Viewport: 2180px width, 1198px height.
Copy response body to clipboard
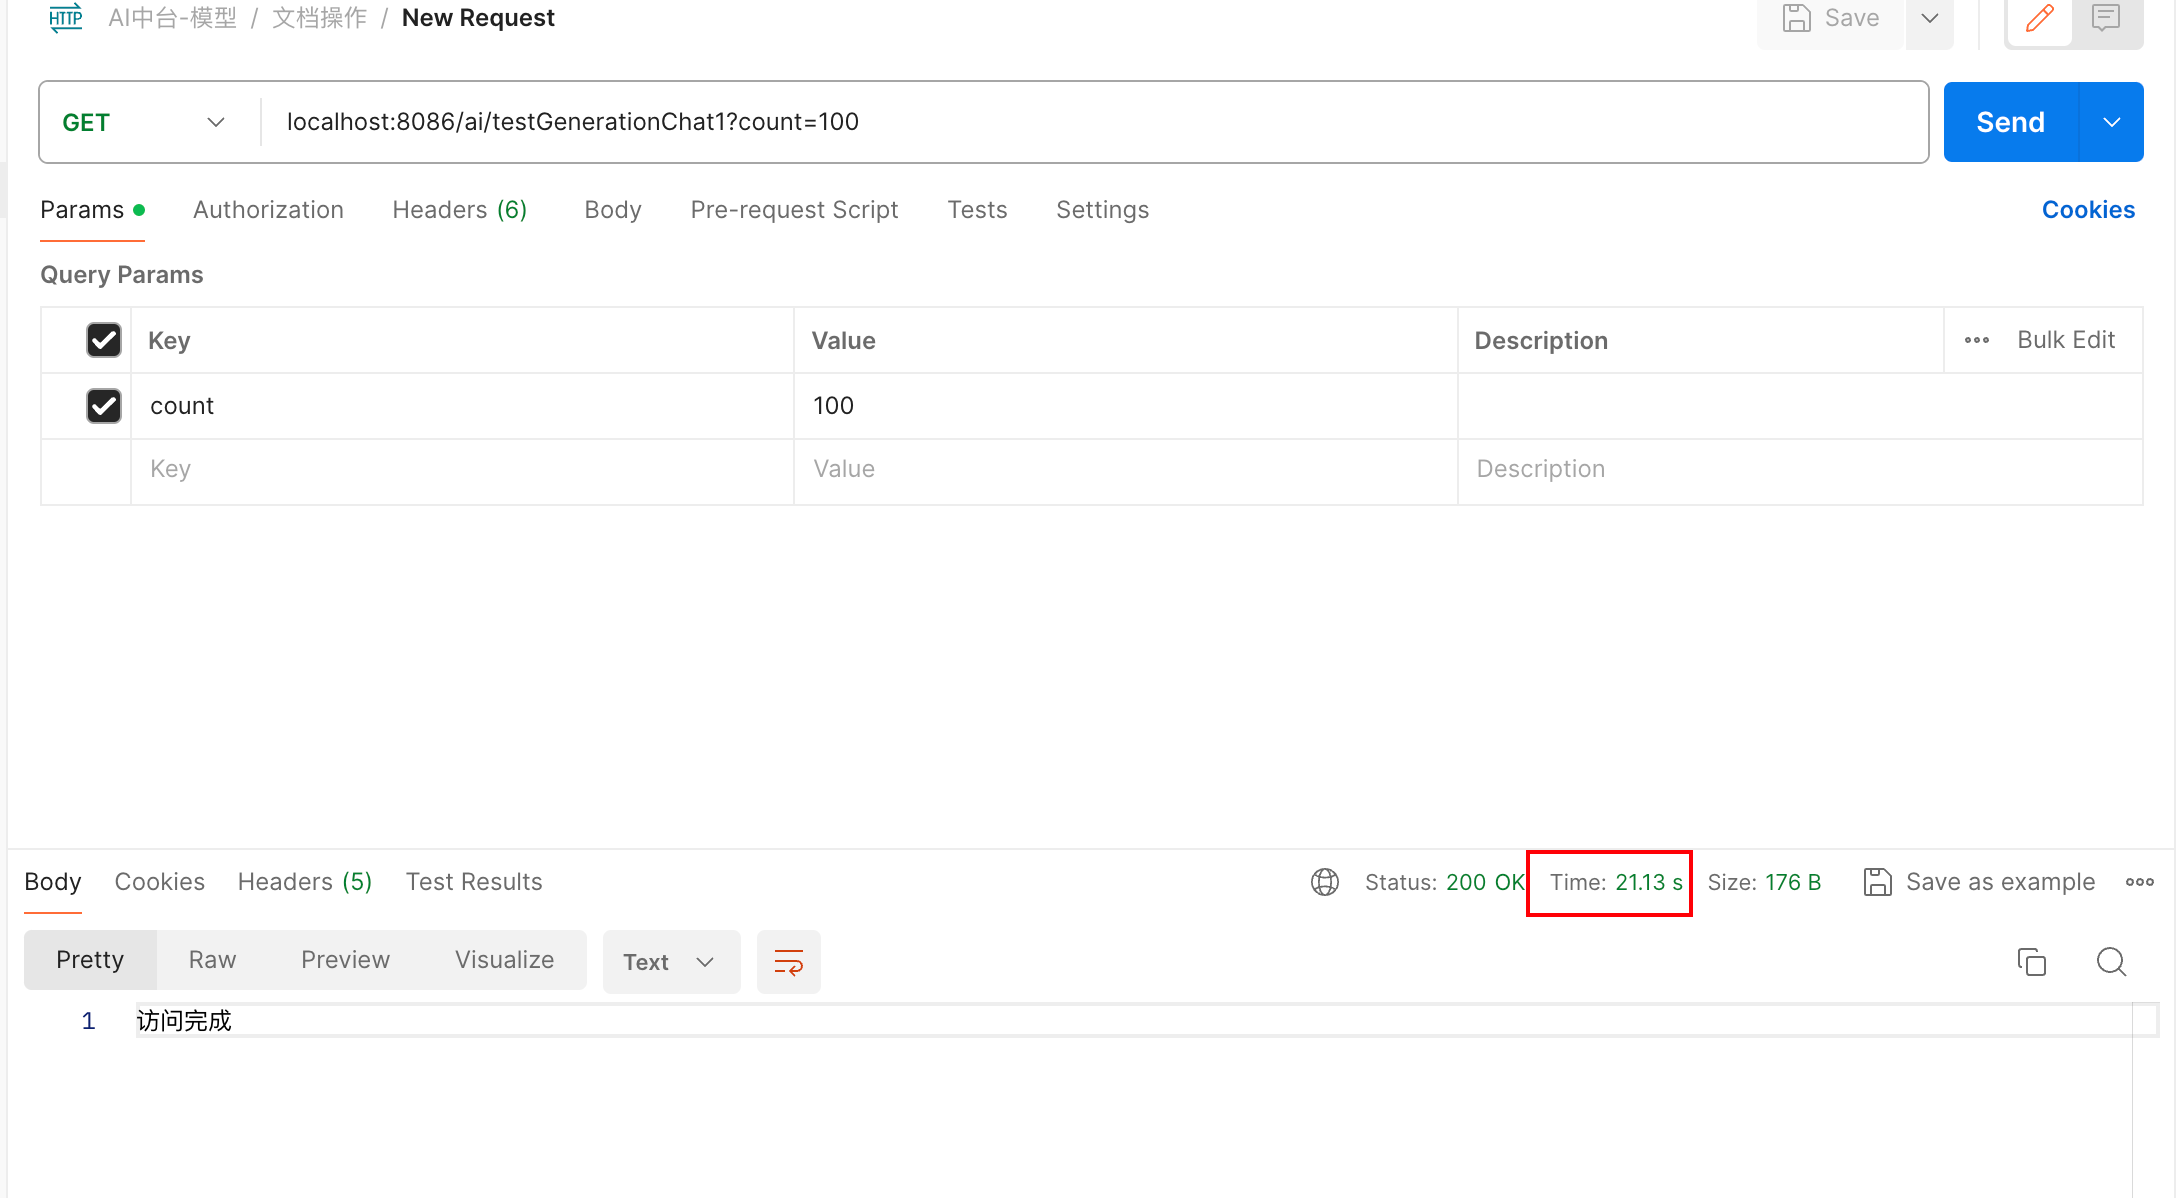[2031, 962]
